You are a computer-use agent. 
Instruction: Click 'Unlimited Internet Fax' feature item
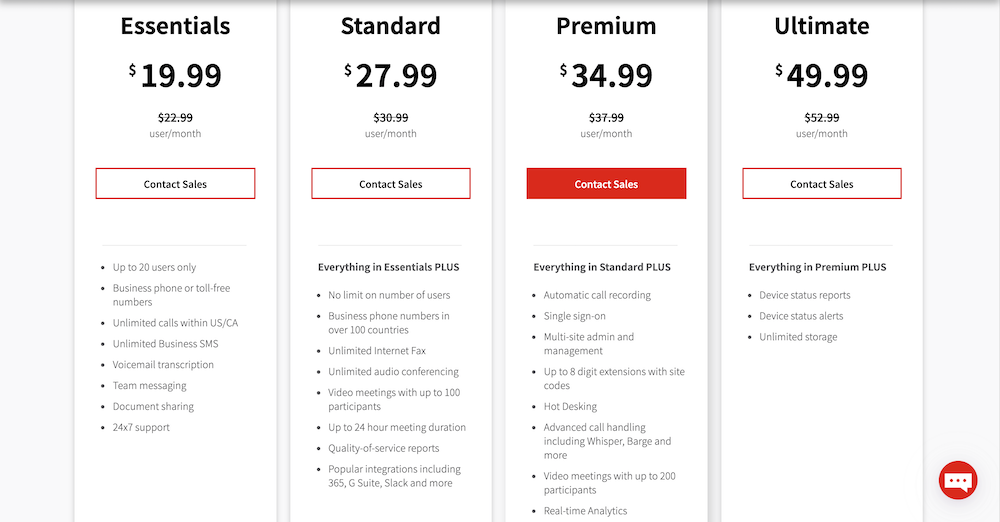(377, 351)
